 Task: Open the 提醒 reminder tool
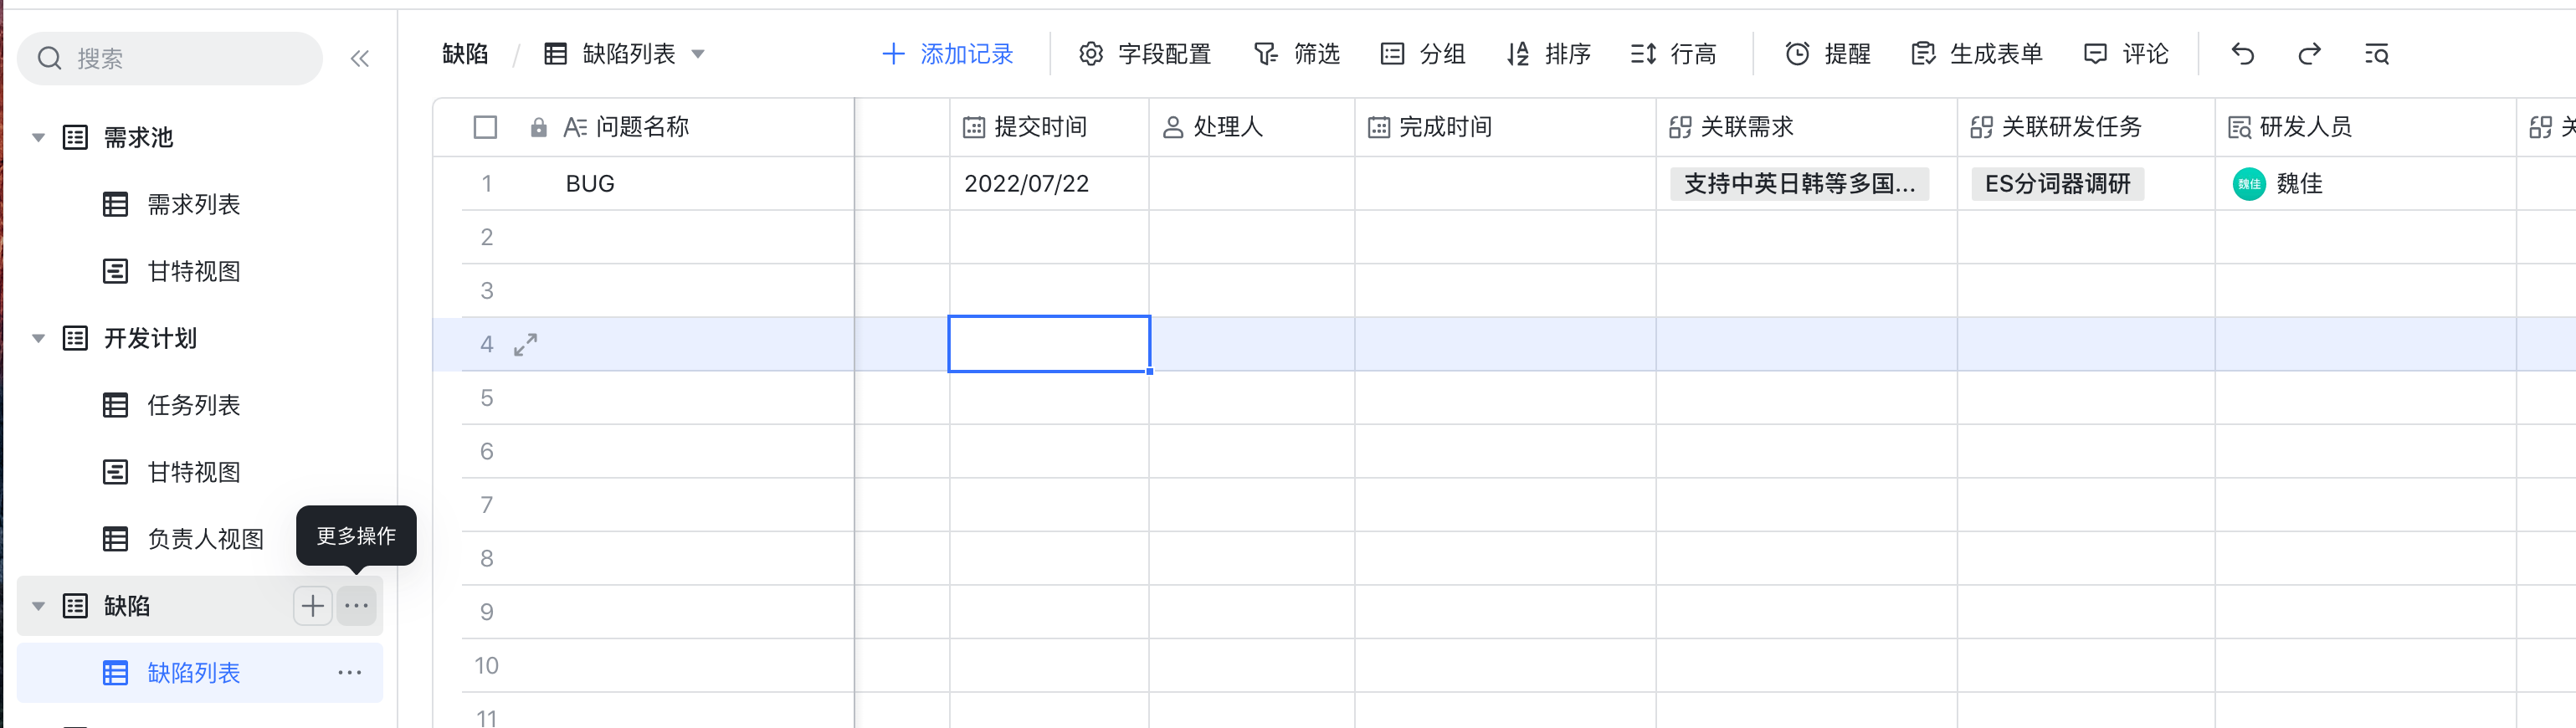(1828, 54)
